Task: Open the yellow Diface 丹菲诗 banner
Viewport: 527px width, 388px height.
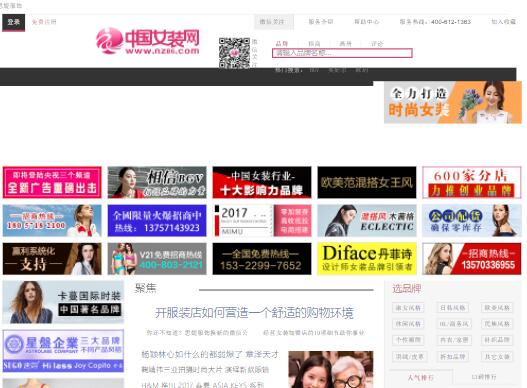Action: [367, 259]
